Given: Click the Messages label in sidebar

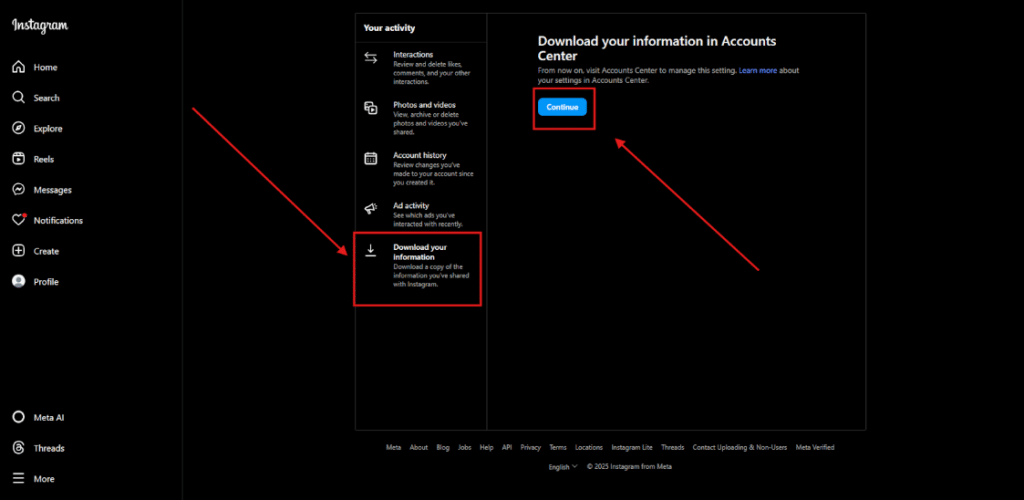Looking at the screenshot, I should (53, 190).
